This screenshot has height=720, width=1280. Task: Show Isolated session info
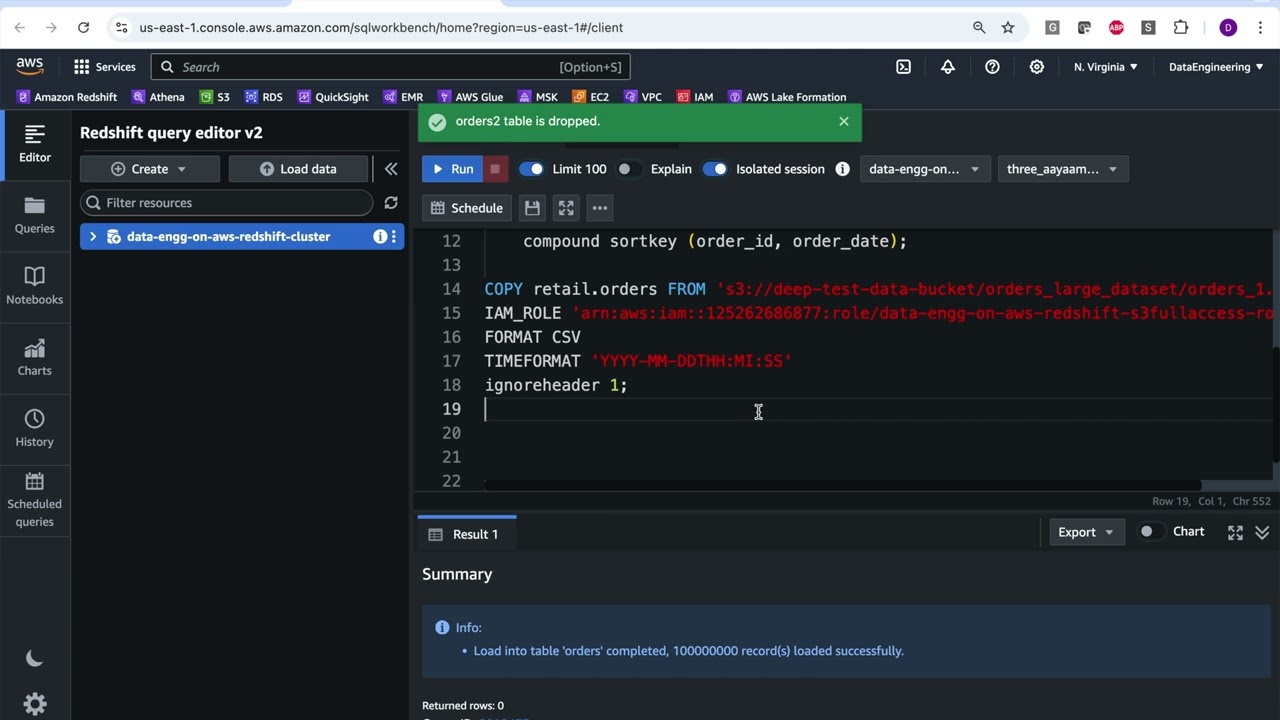pyautogui.click(x=842, y=169)
